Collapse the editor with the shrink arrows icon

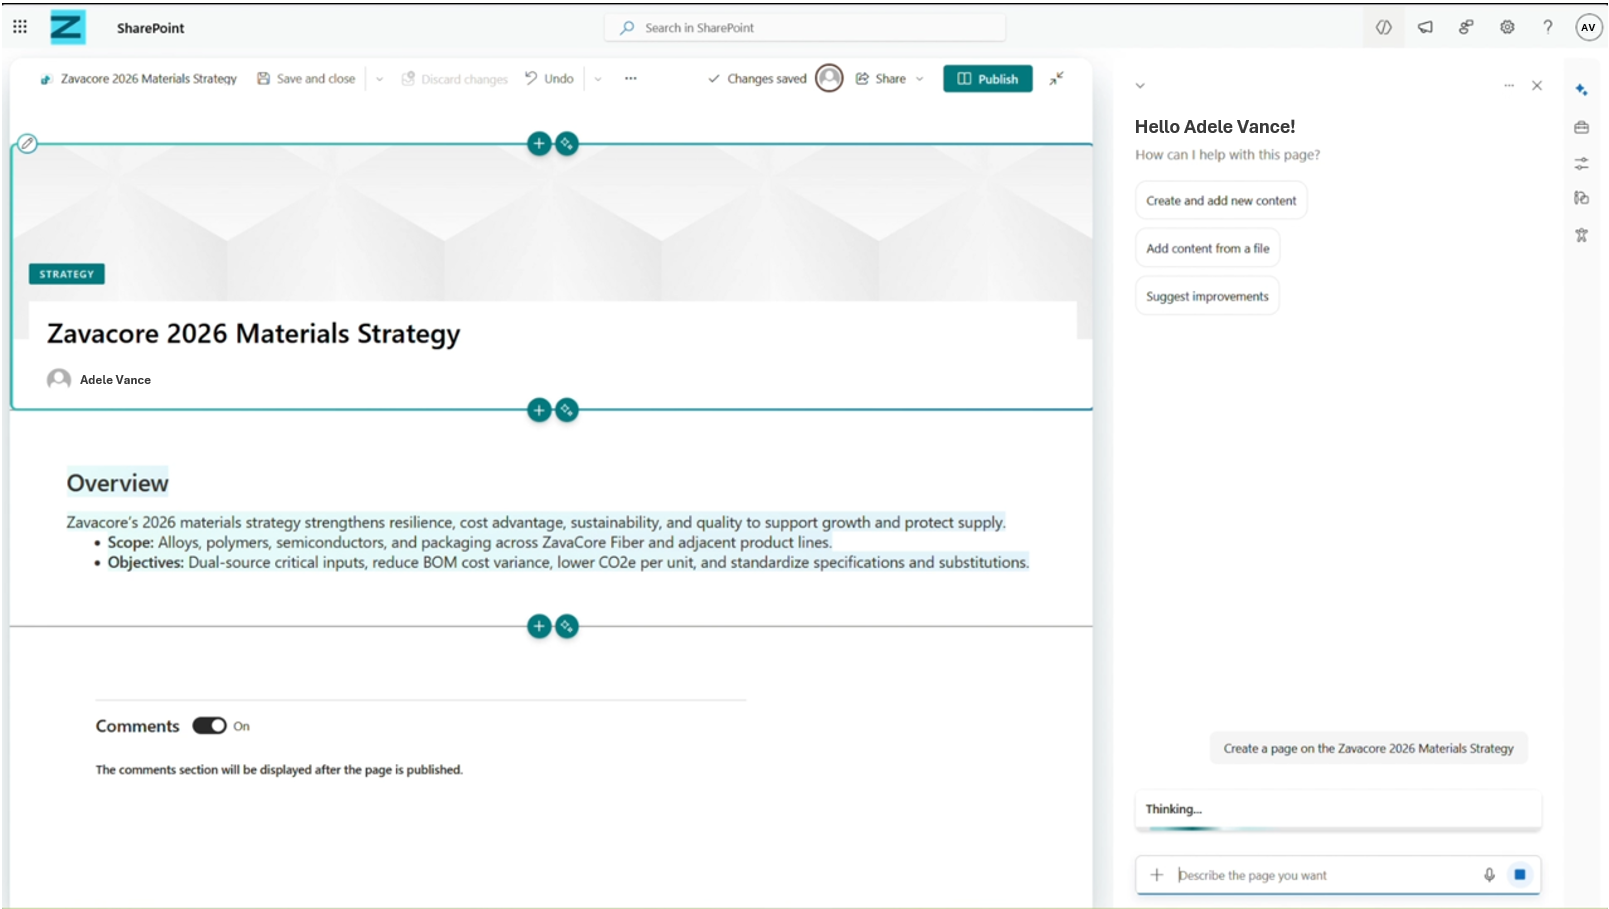pos(1056,79)
